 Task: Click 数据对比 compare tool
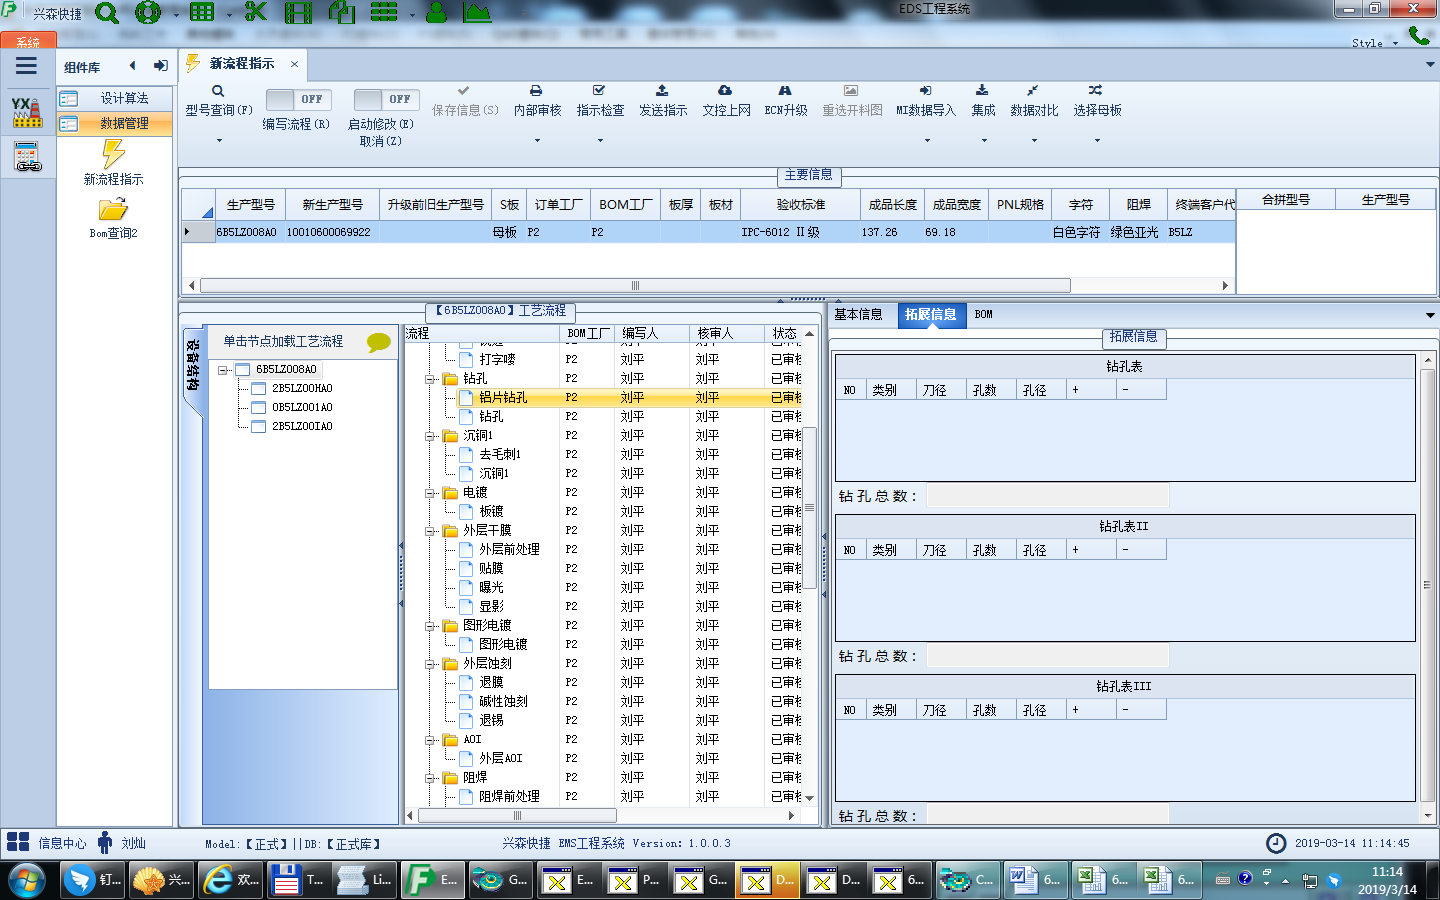pyautogui.click(x=1034, y=100)
